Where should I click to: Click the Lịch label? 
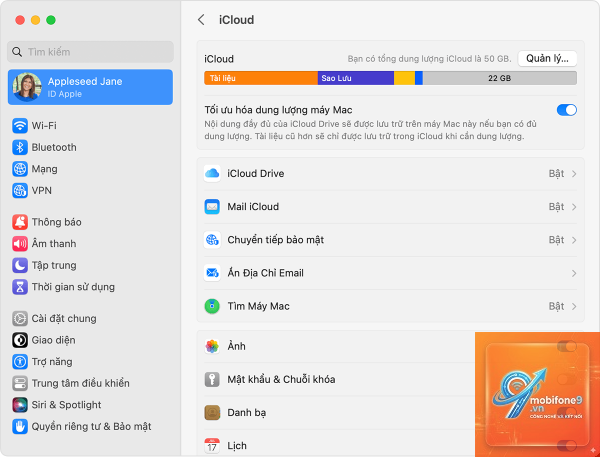point(237,446)
